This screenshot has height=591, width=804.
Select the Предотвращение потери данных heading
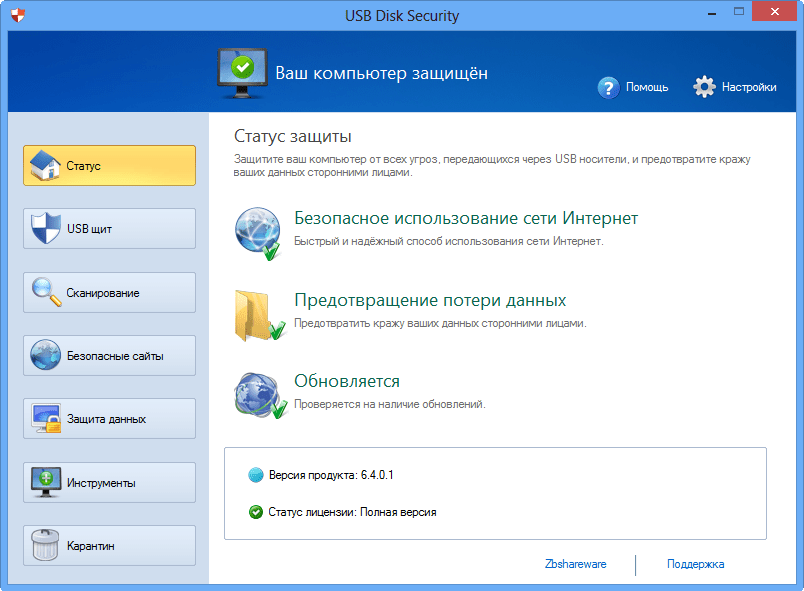430,300
